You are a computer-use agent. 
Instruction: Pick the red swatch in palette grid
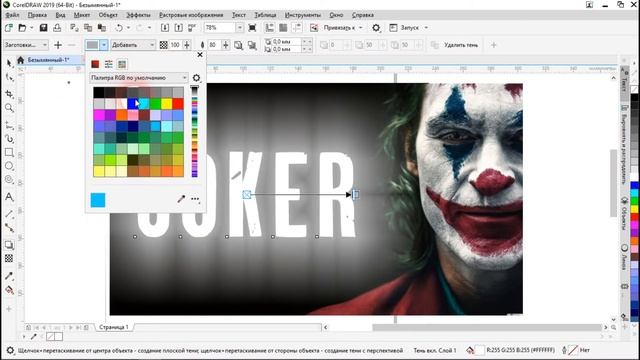pos(178,104)
